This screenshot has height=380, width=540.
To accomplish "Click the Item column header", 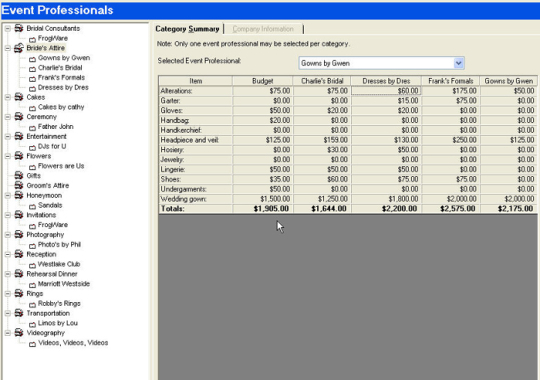I will (196, 81).
